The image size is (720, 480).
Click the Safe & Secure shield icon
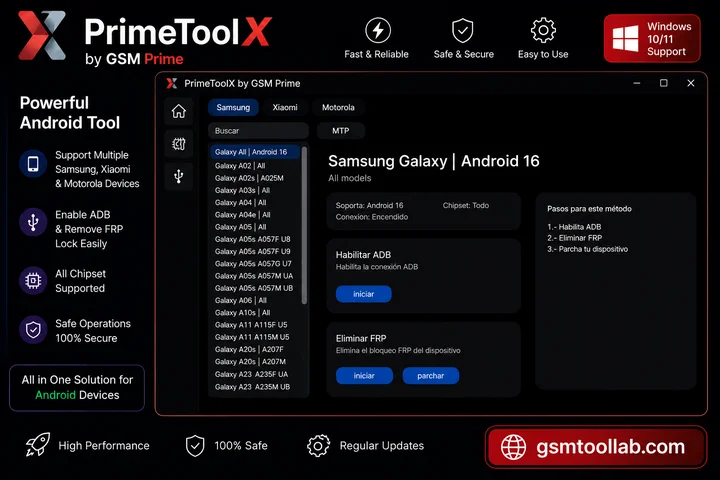(x=462, y=30)
